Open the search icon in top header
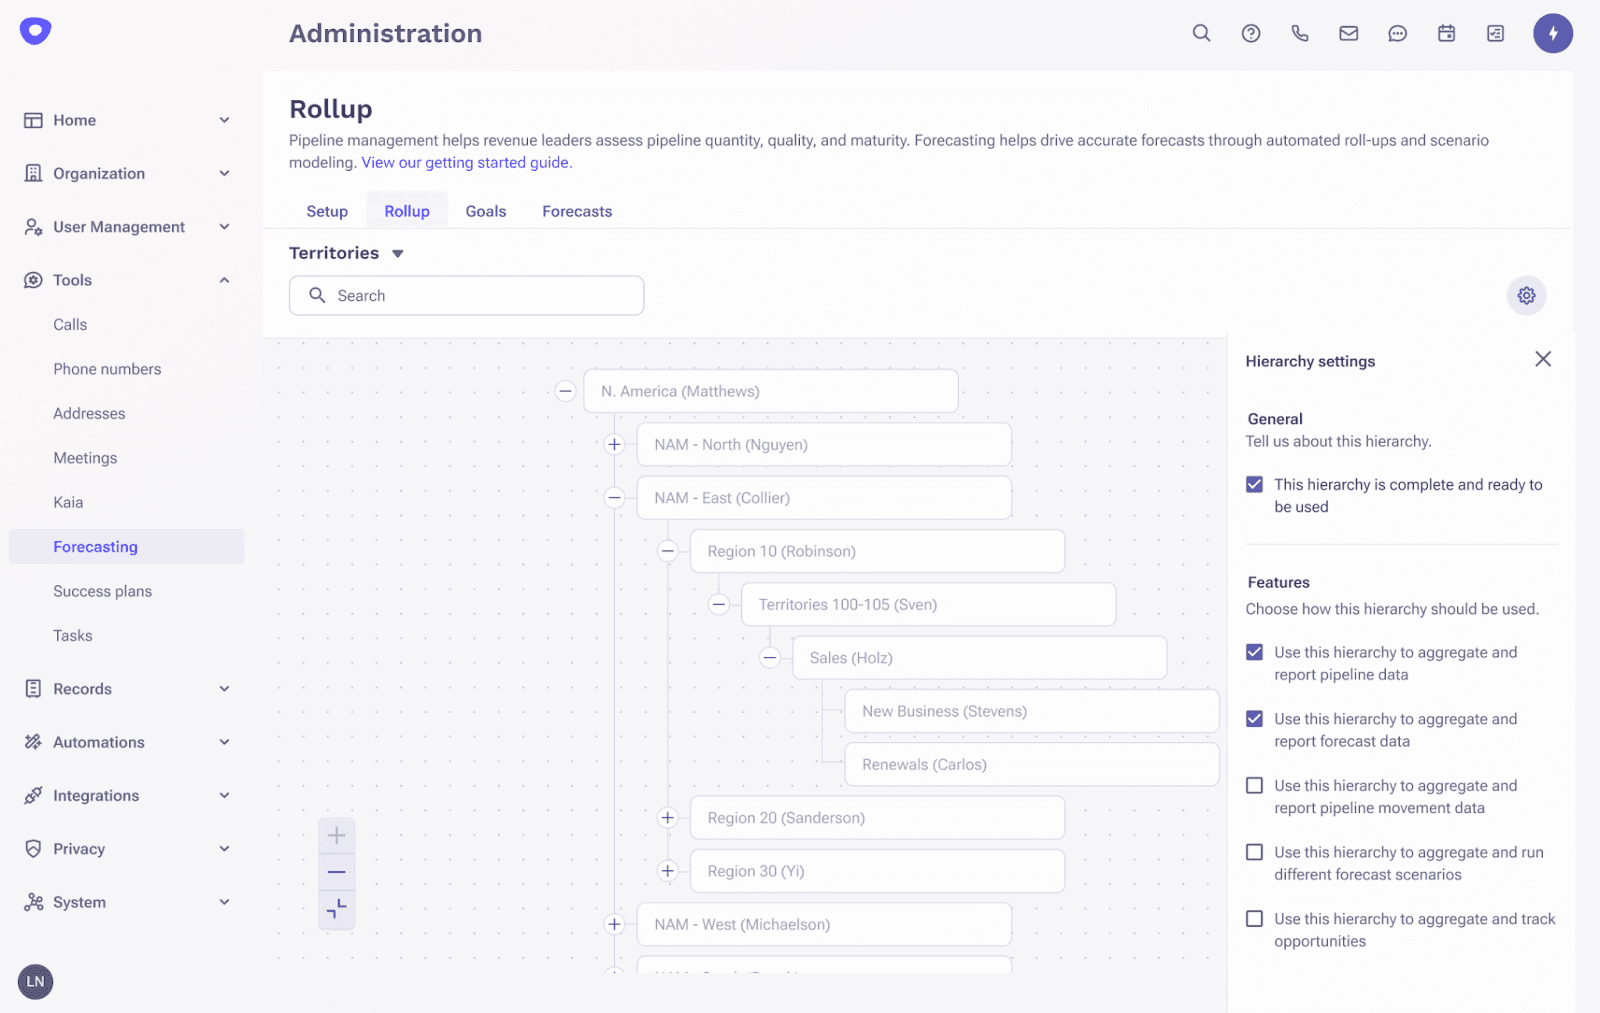This screenshot has width=1600, height=1013. [x=1201, y=33]
